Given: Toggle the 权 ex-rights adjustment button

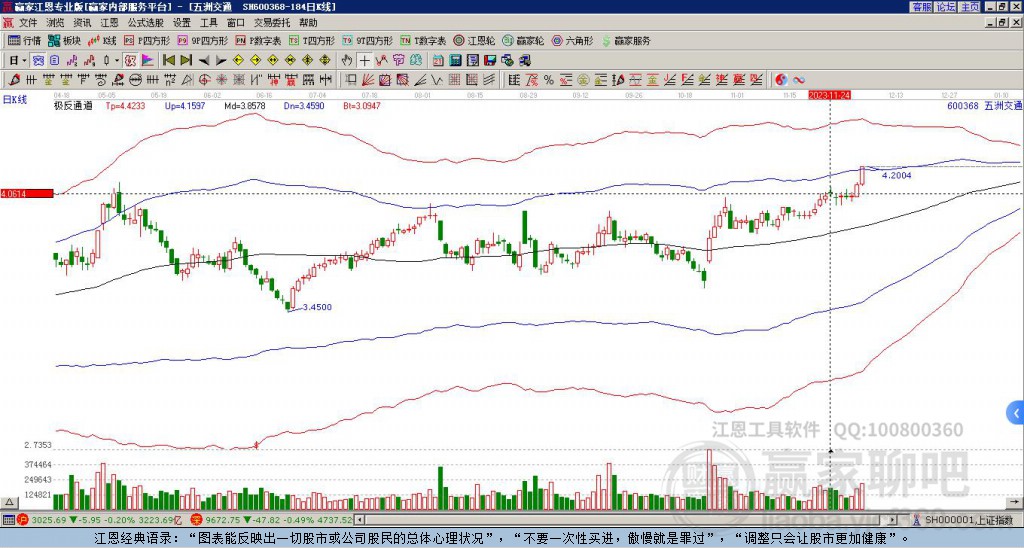Looking at the screenshot, I should [130, 61].
